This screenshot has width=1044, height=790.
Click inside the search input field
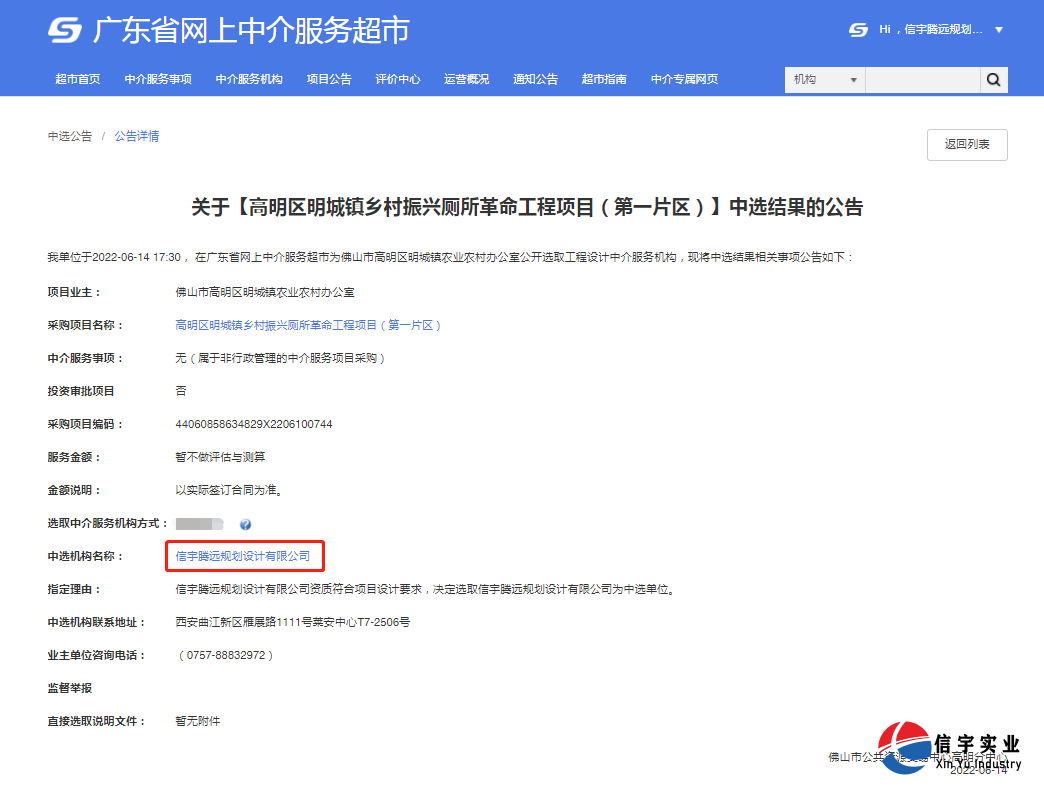pyautogui.click(x=922, y=79)
